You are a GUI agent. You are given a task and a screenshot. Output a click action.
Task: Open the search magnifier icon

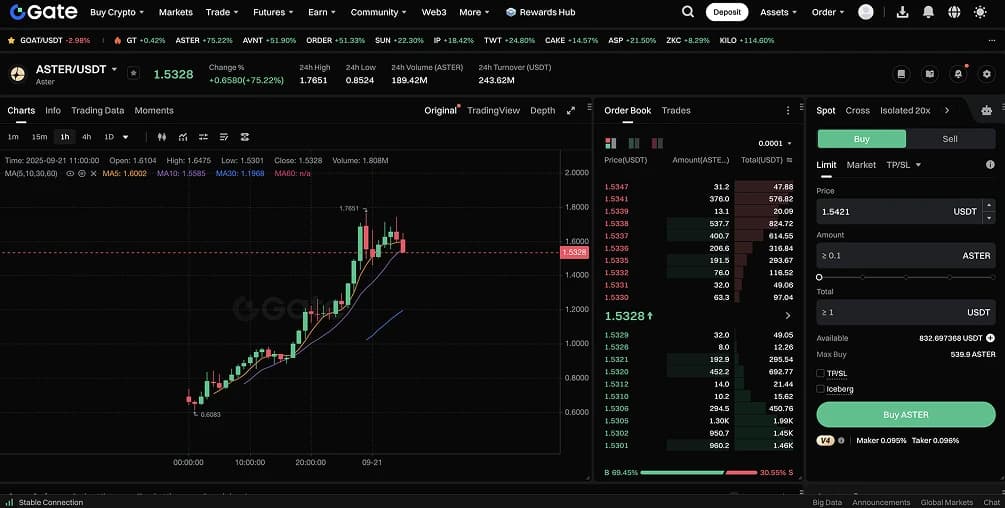[688, 12]
